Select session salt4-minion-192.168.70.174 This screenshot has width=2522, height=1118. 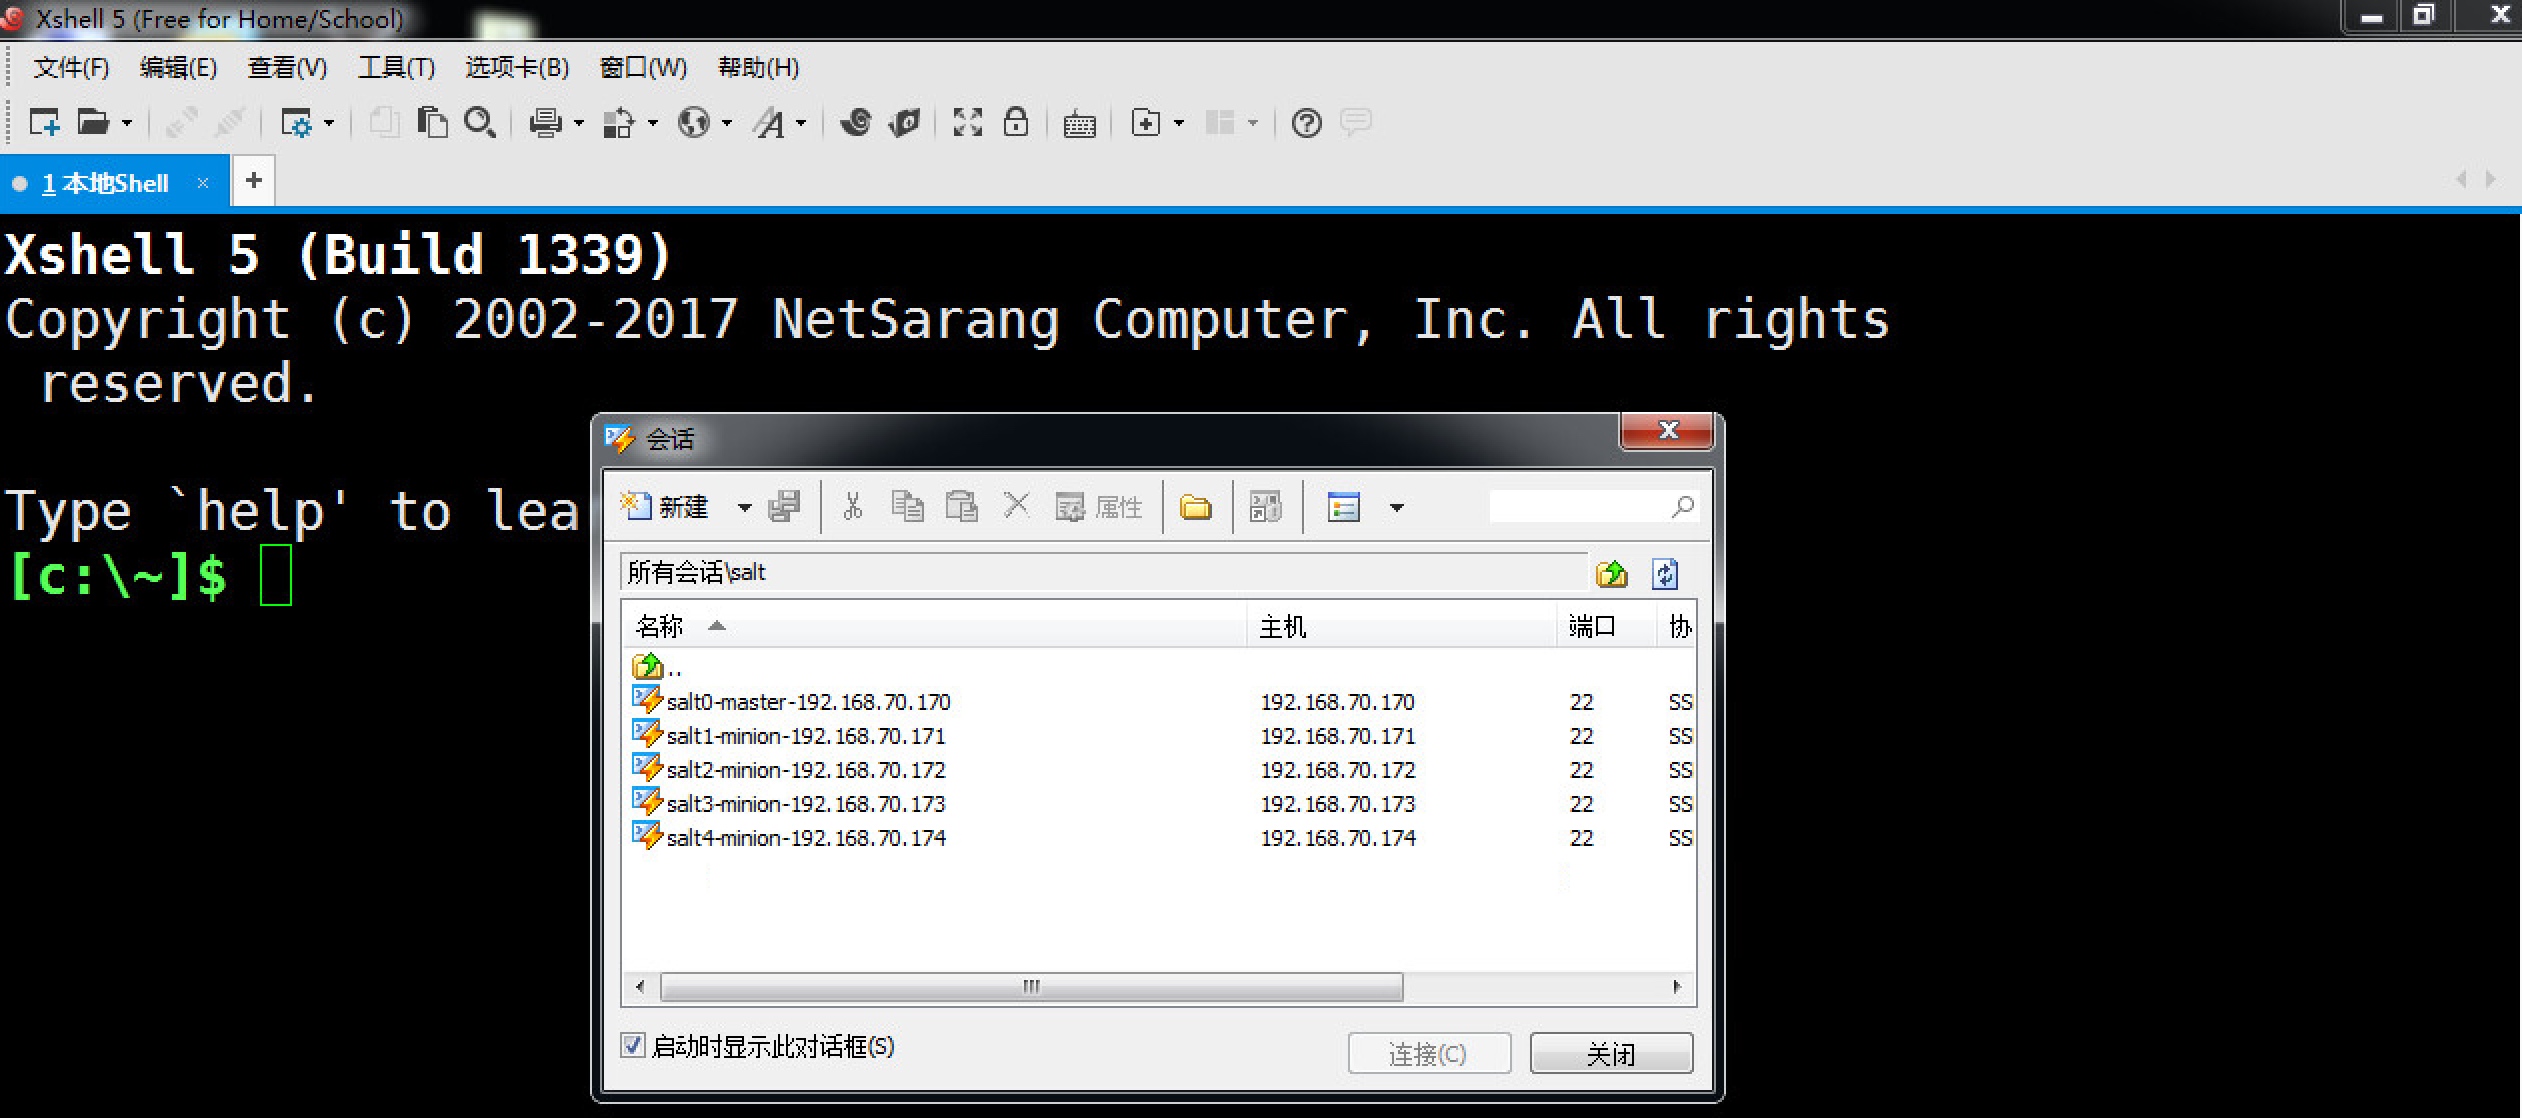click(789, 837)
